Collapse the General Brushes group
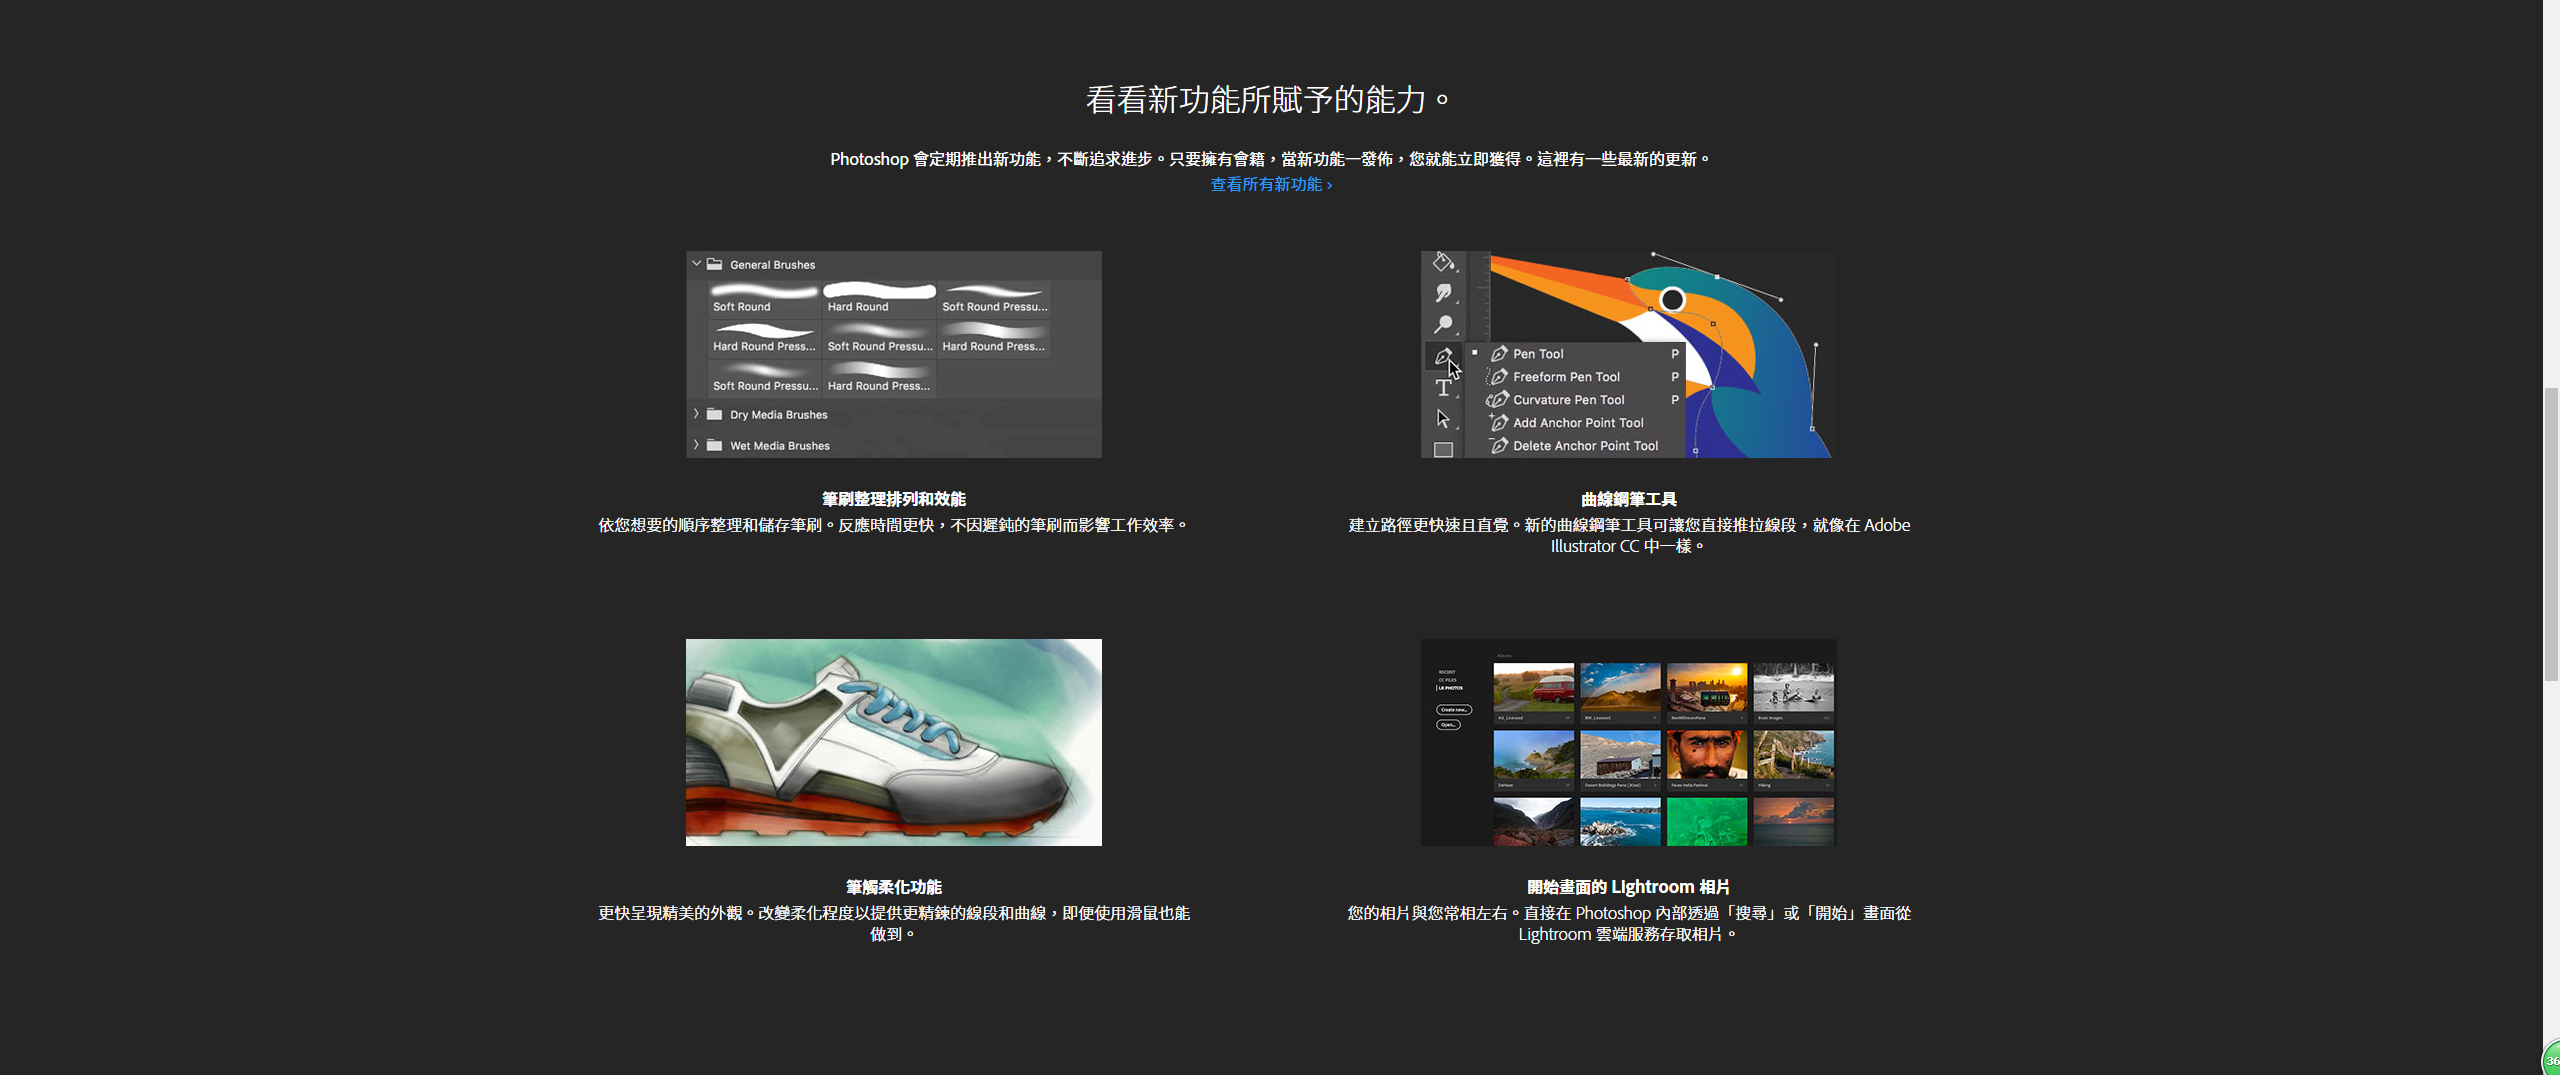This screenshot has width=2560, height=1075. pyautogui.click(x=697, y=264)
